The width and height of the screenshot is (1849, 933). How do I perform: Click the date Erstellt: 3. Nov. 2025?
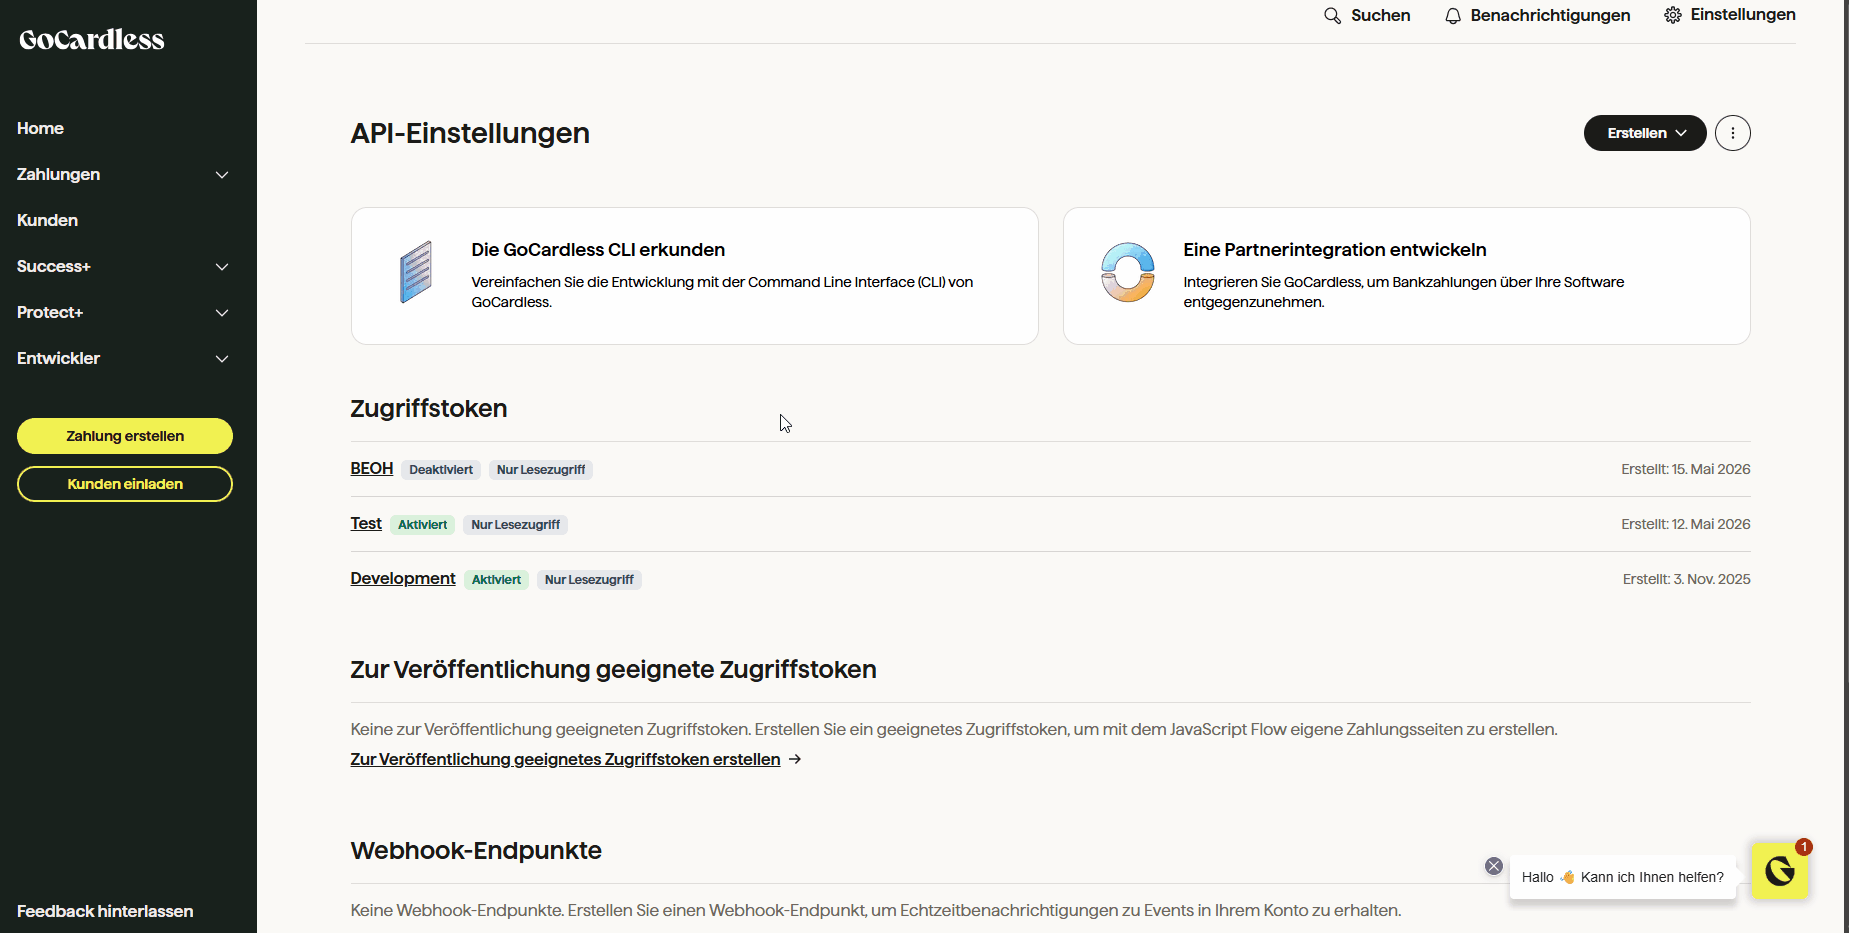[x=1687, y=579]
